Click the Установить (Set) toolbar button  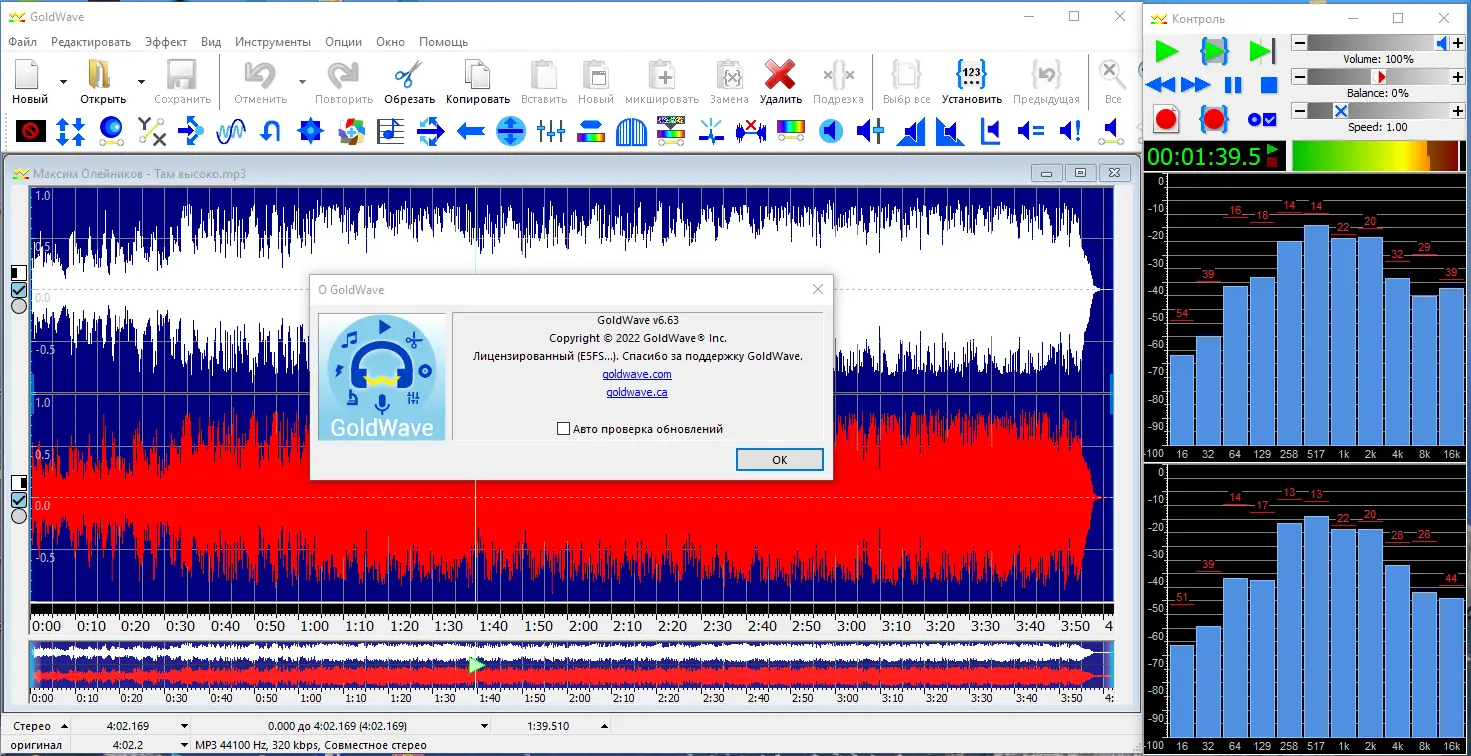tap(972, 82)
